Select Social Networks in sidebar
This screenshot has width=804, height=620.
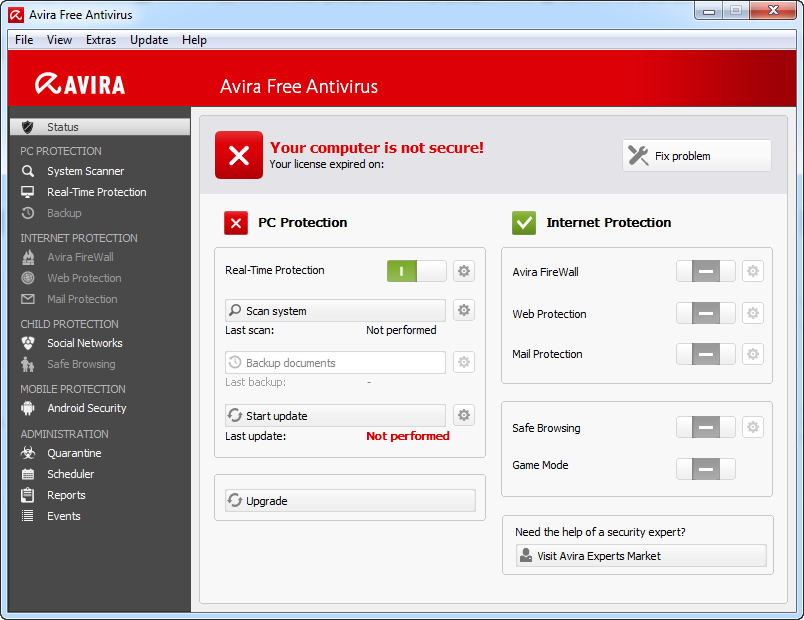click(85, 343)
